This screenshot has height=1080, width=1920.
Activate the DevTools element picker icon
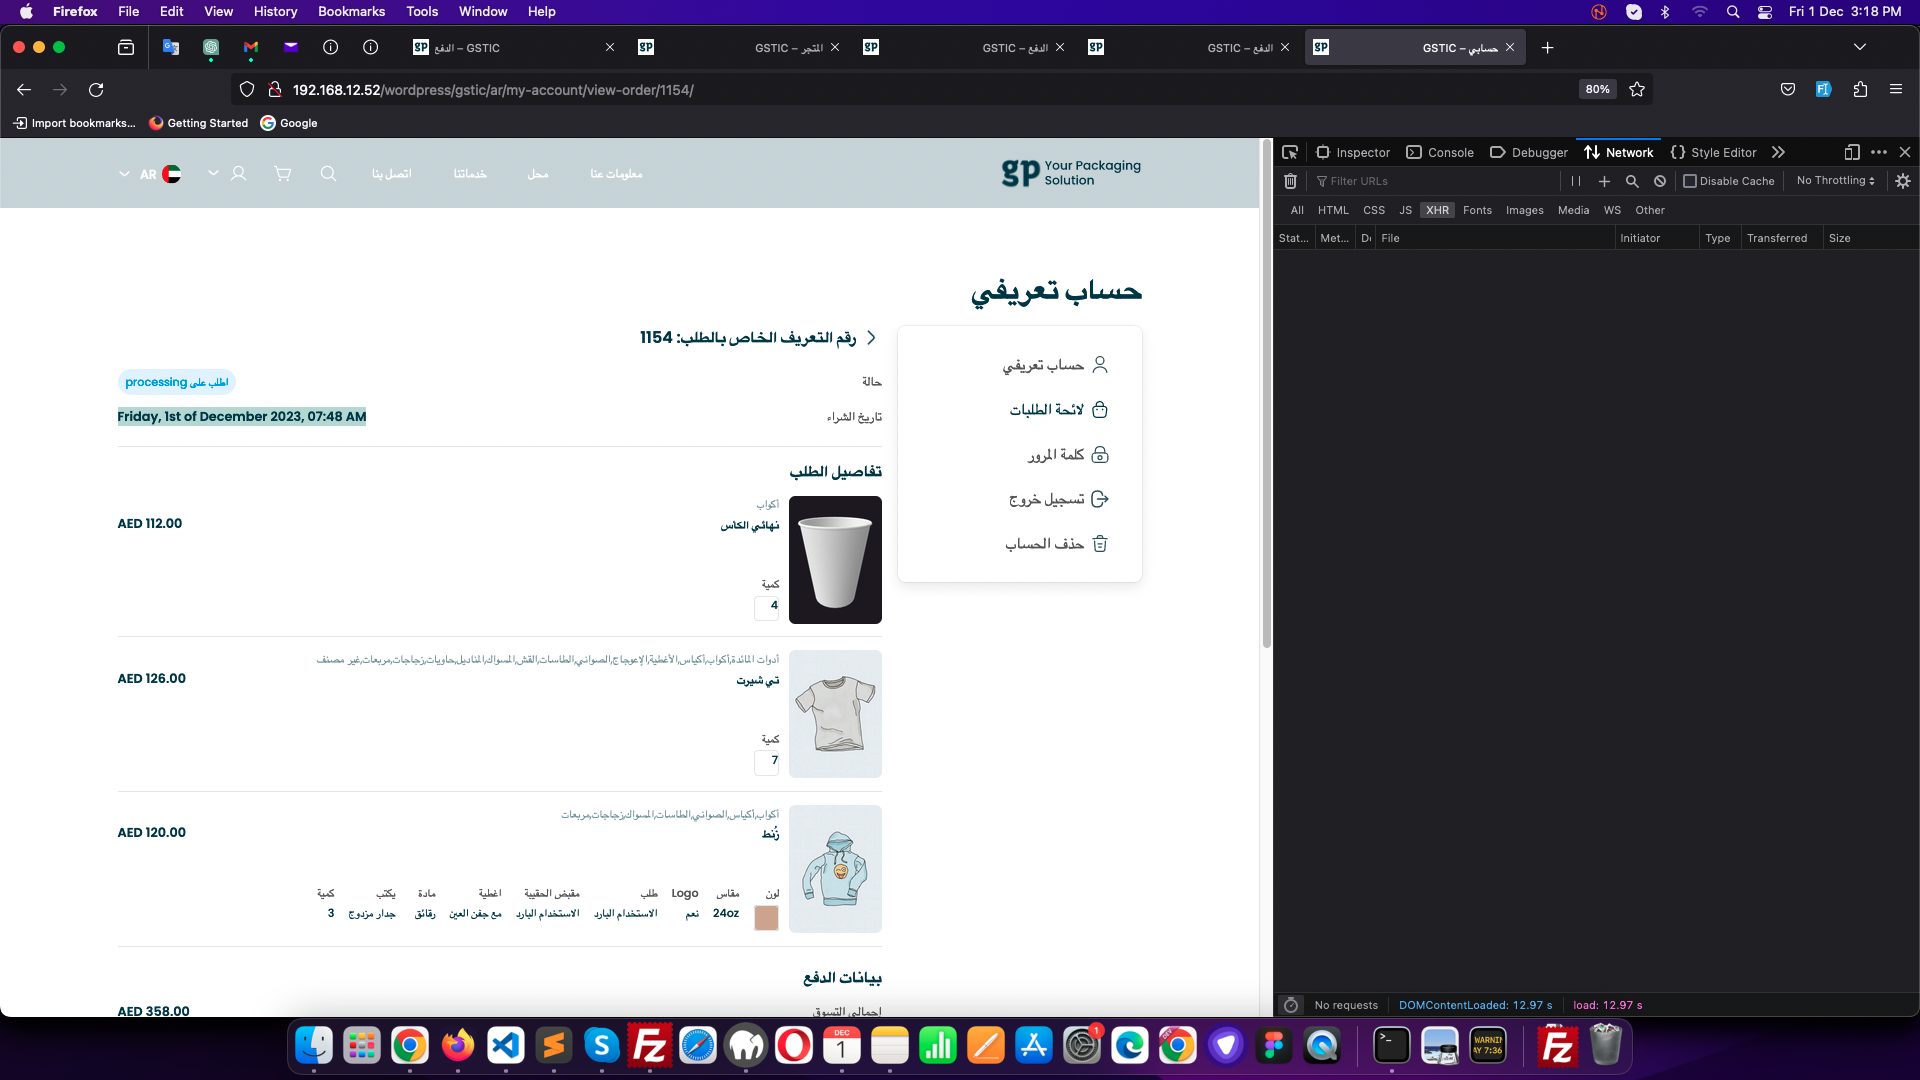coord(1290,152)
